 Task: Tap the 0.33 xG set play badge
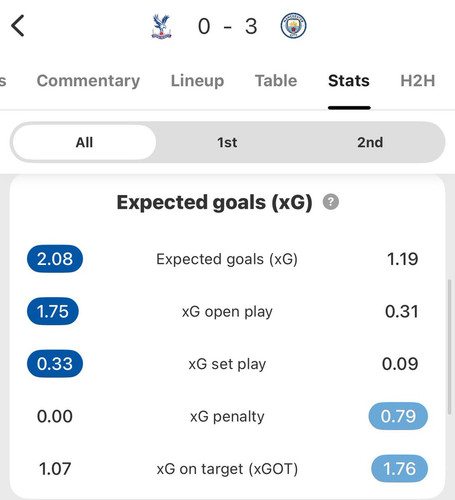click(55, 364)
